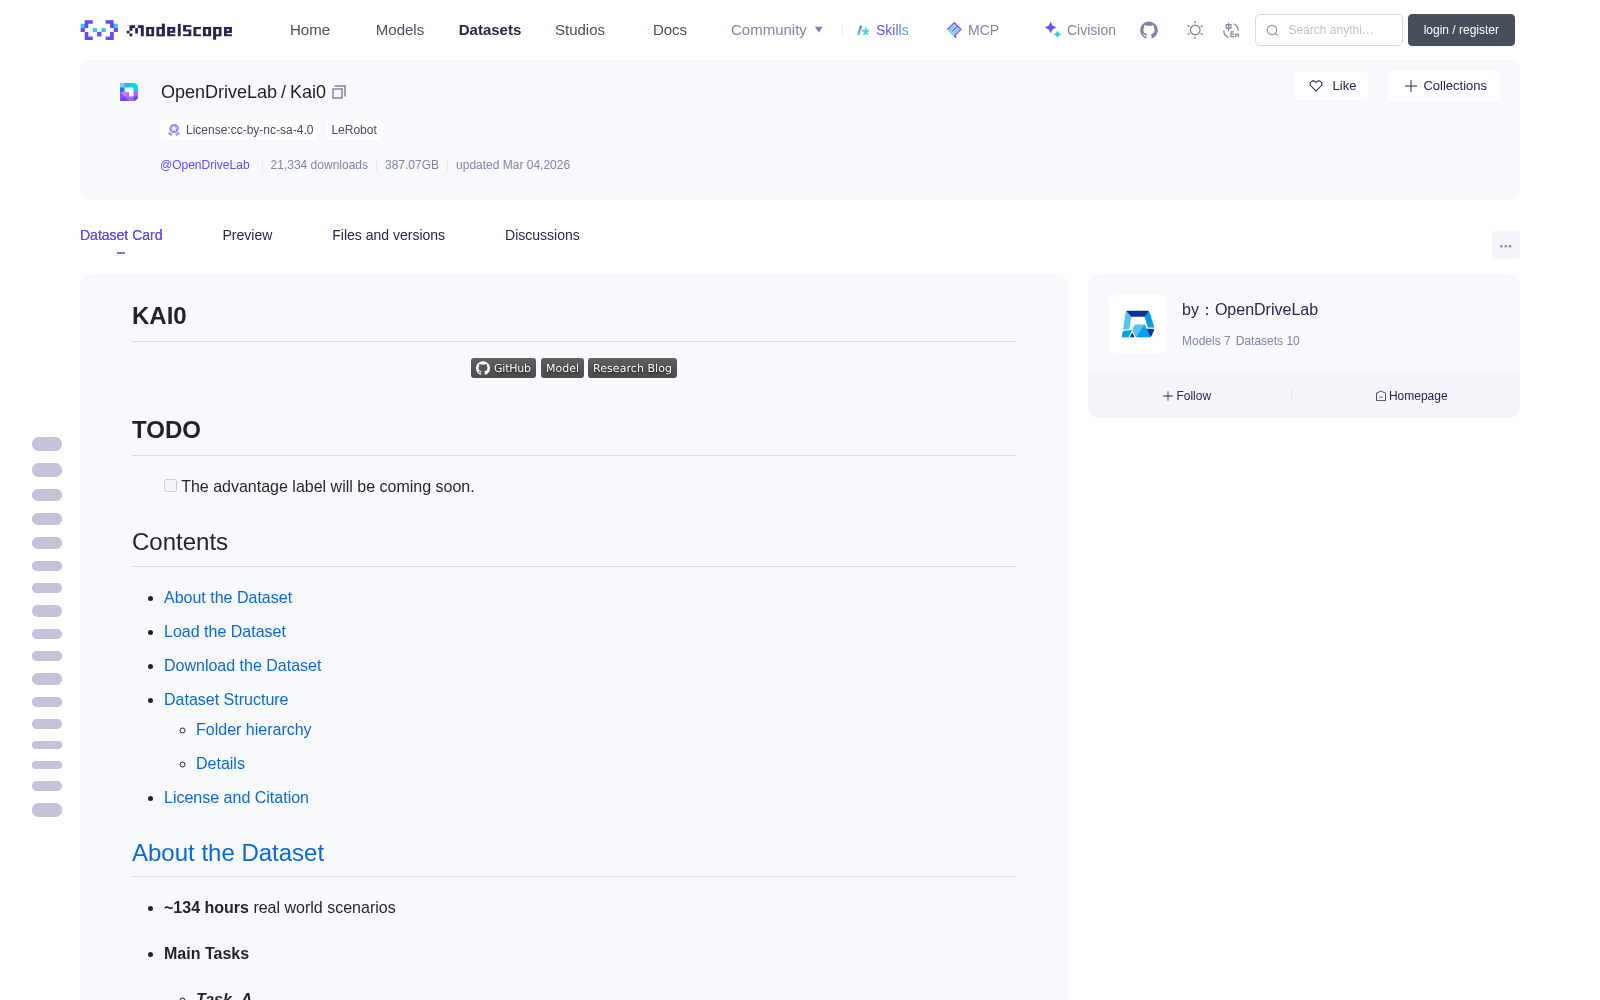1600x1000 pixels.
Task: Add dataset to Collections
Action: pos(1444,86)
